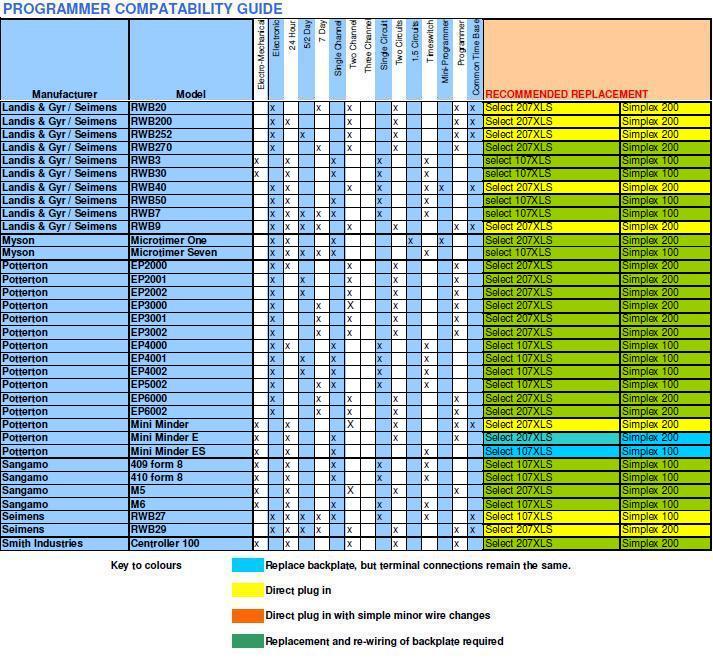Screen dimensions: 713x664
Task: Click Select 207XLS in the RWB20 row
Action: click(518, 107)
